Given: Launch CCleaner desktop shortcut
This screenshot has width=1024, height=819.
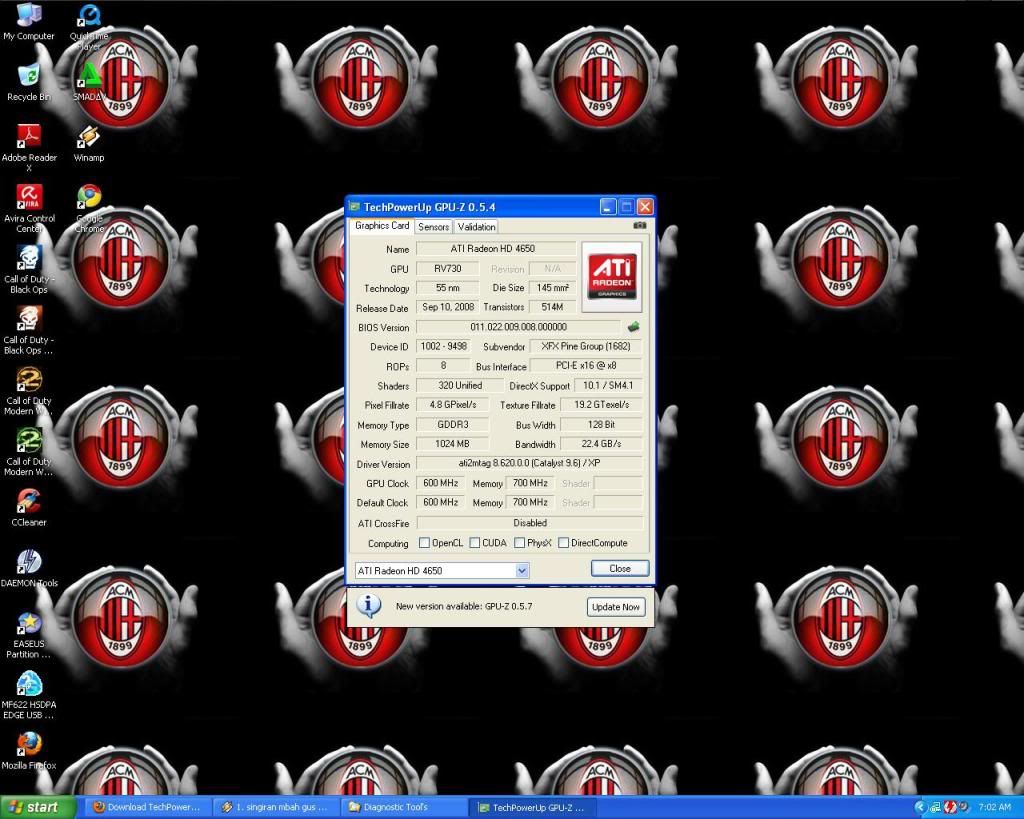Looking at the screenshot, I should [29, 508].
